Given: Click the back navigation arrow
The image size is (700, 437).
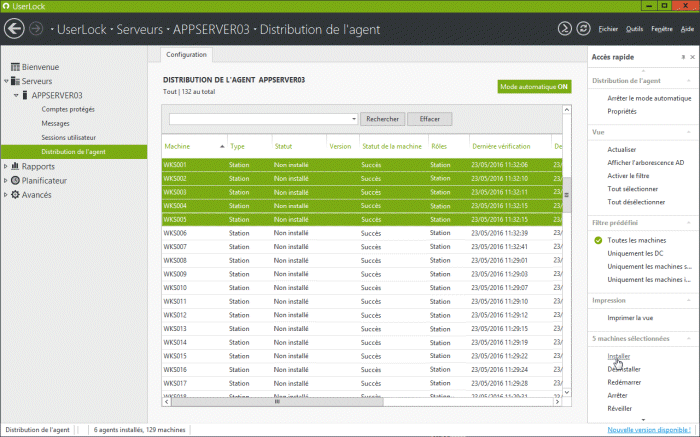Looking at the screenshot, I should [x=14, y=29].
